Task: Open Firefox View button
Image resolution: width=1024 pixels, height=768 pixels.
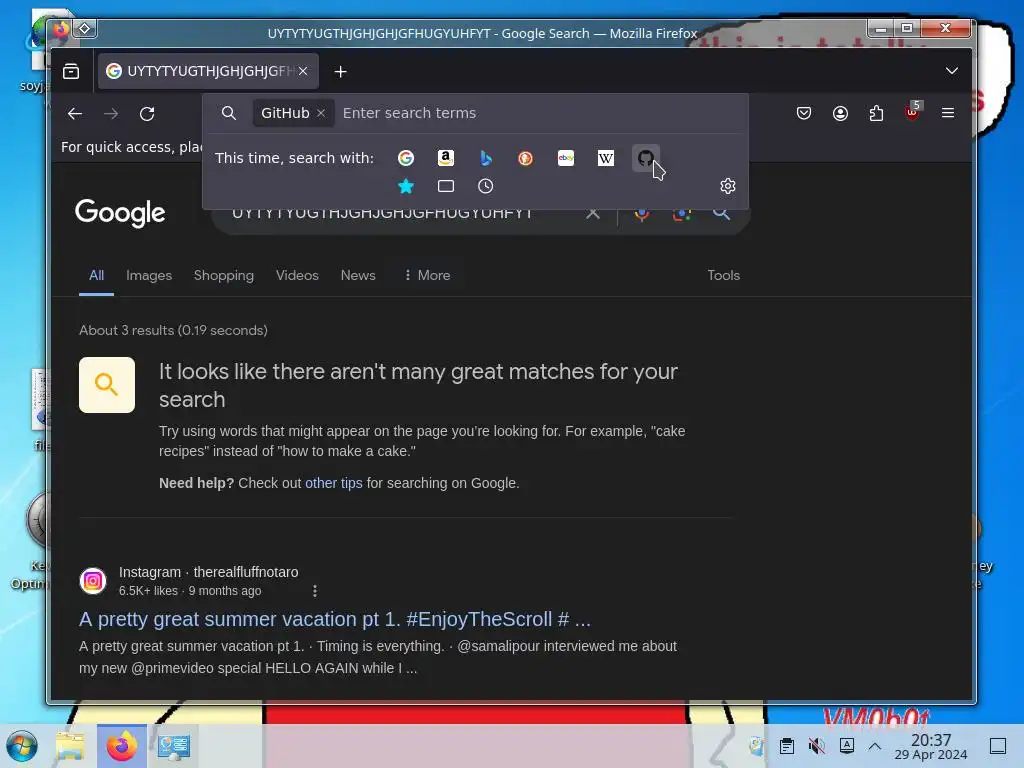Action: [71, 71]
